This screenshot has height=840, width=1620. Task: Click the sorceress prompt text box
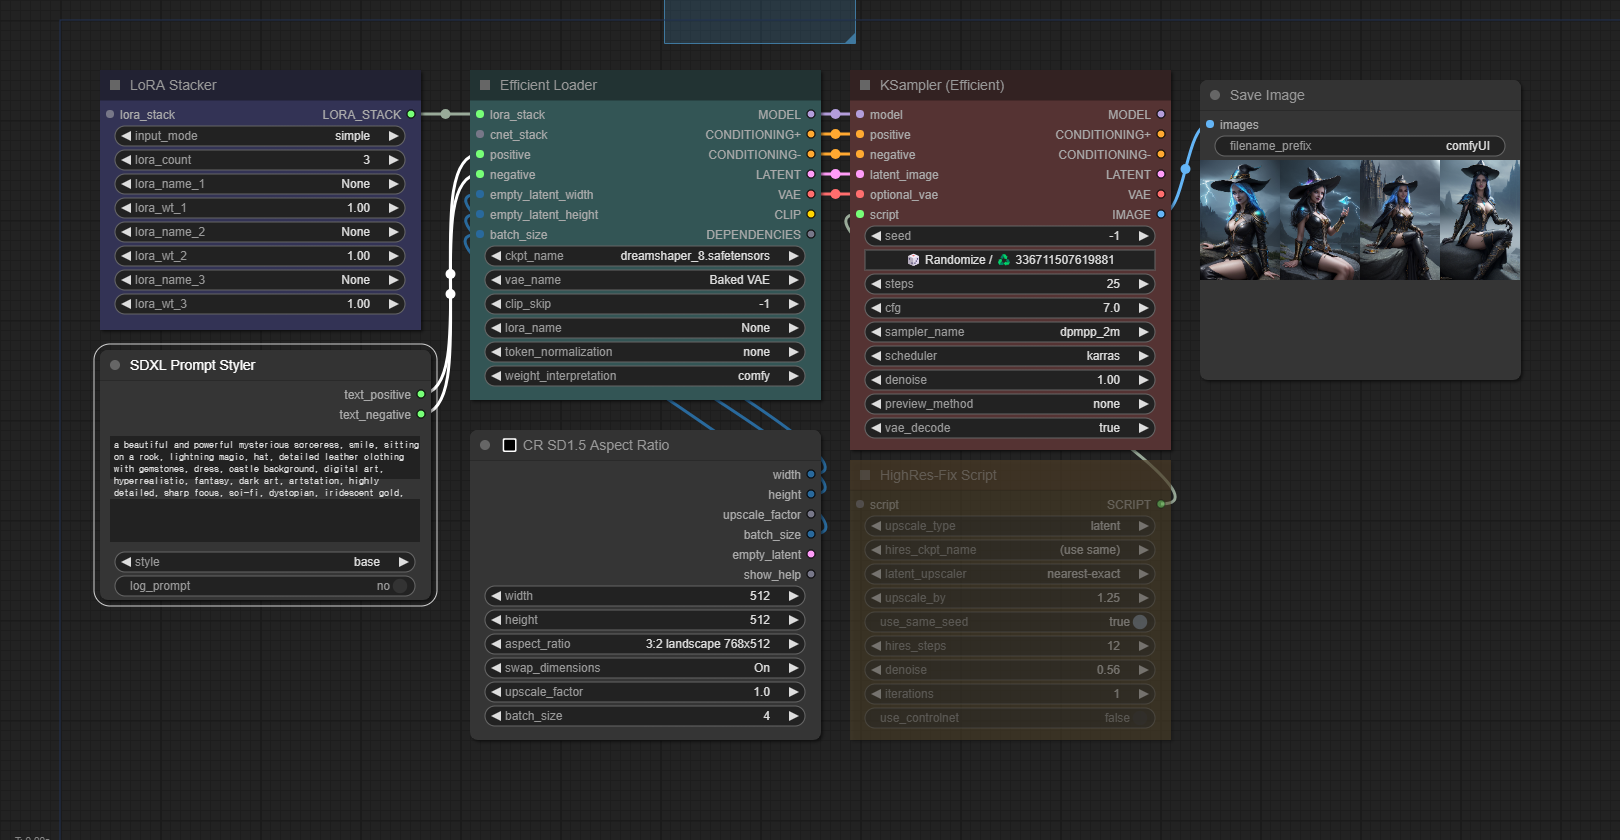pos(265,488)
